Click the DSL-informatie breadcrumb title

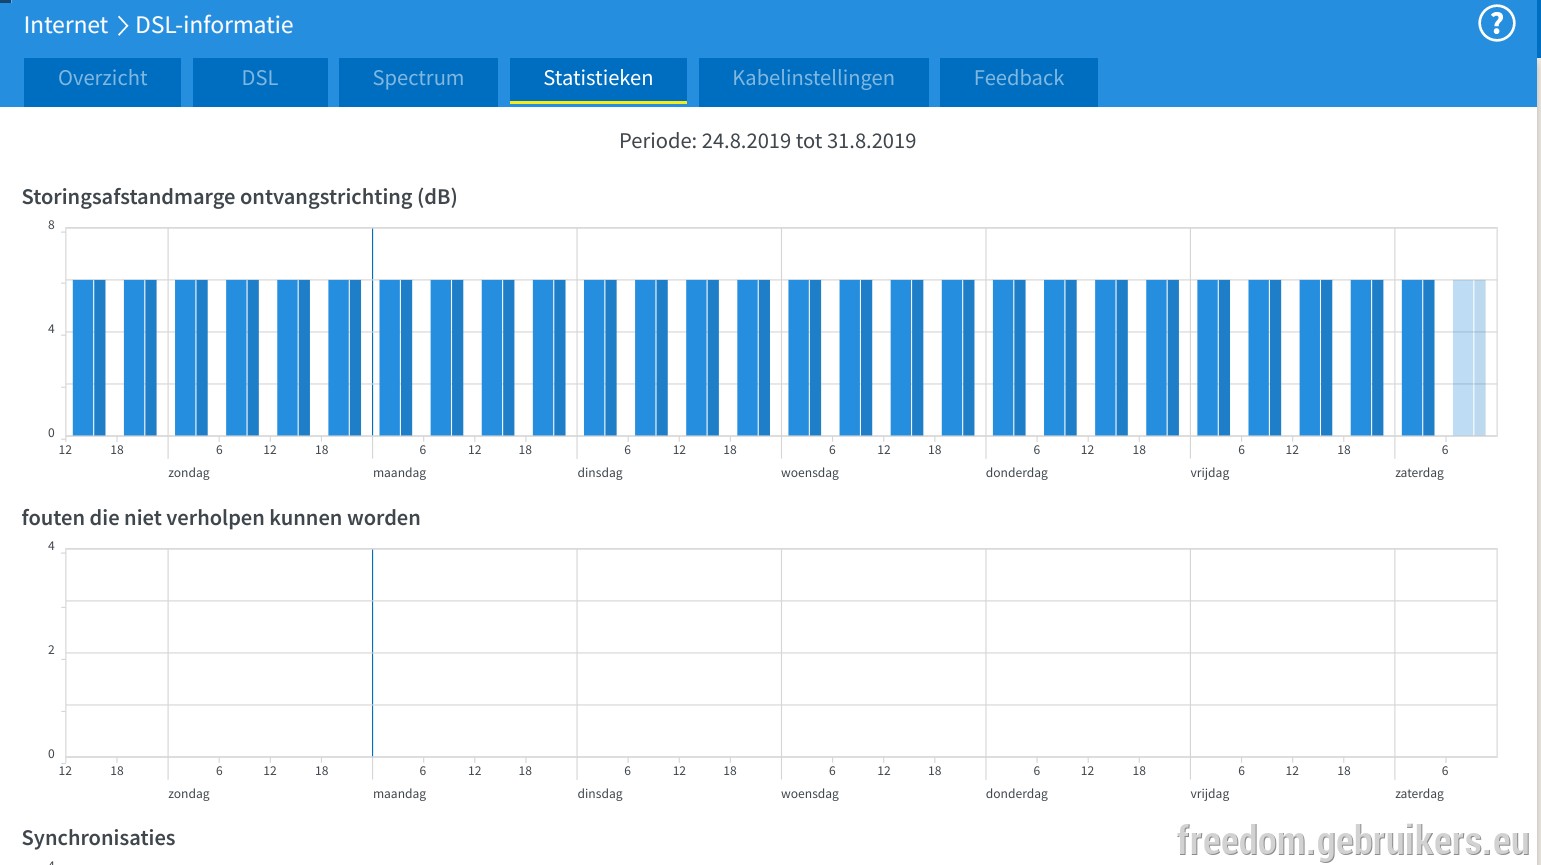coord(214,25)
